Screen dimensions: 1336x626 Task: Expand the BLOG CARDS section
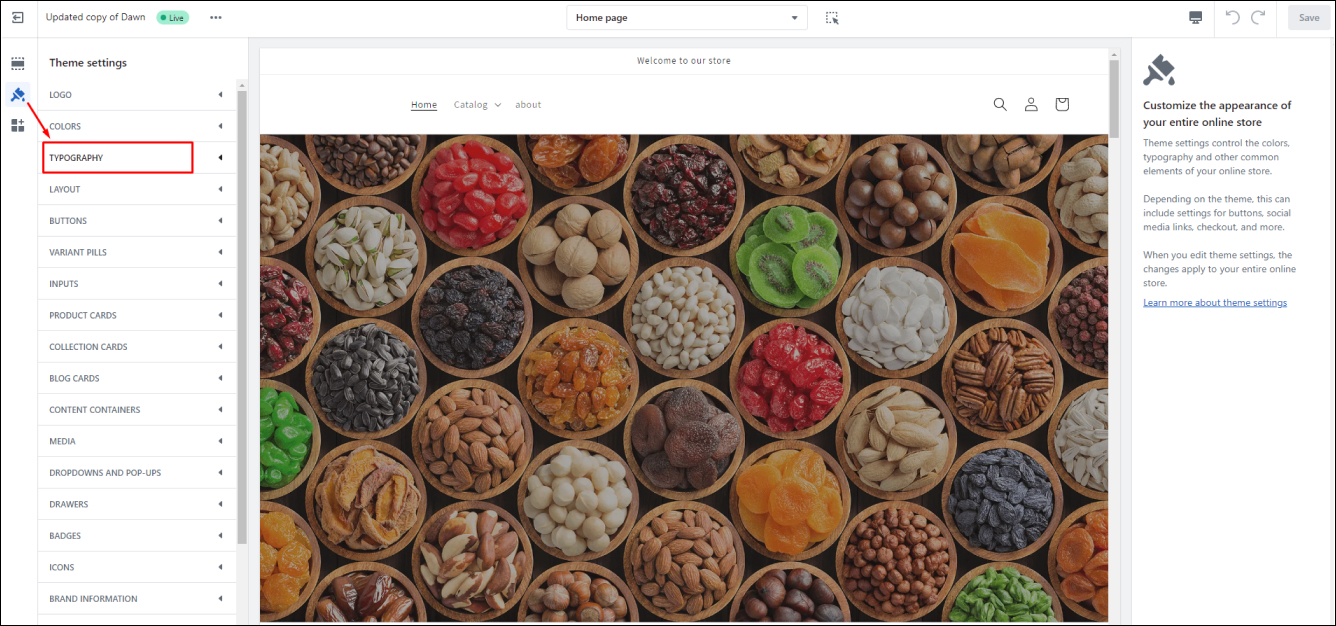pyautogui.click(x=137, y=378)
